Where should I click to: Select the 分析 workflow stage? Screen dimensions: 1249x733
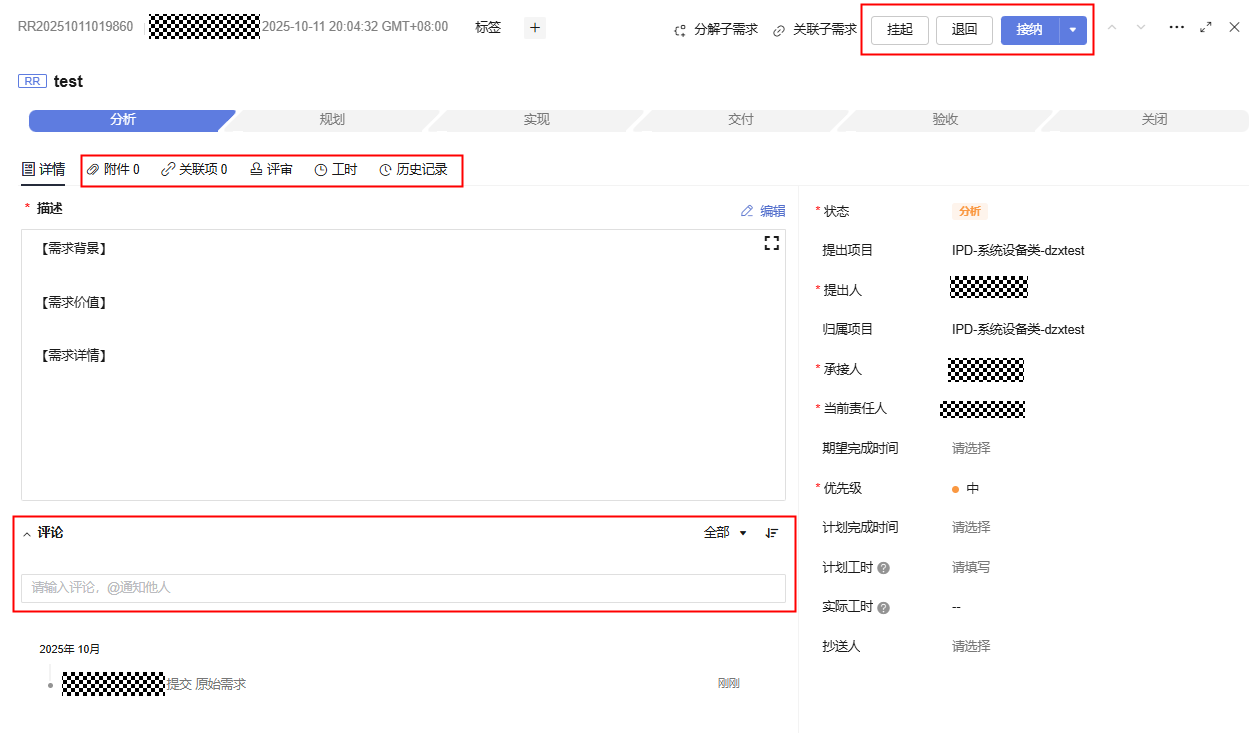[x=124, y=120]
